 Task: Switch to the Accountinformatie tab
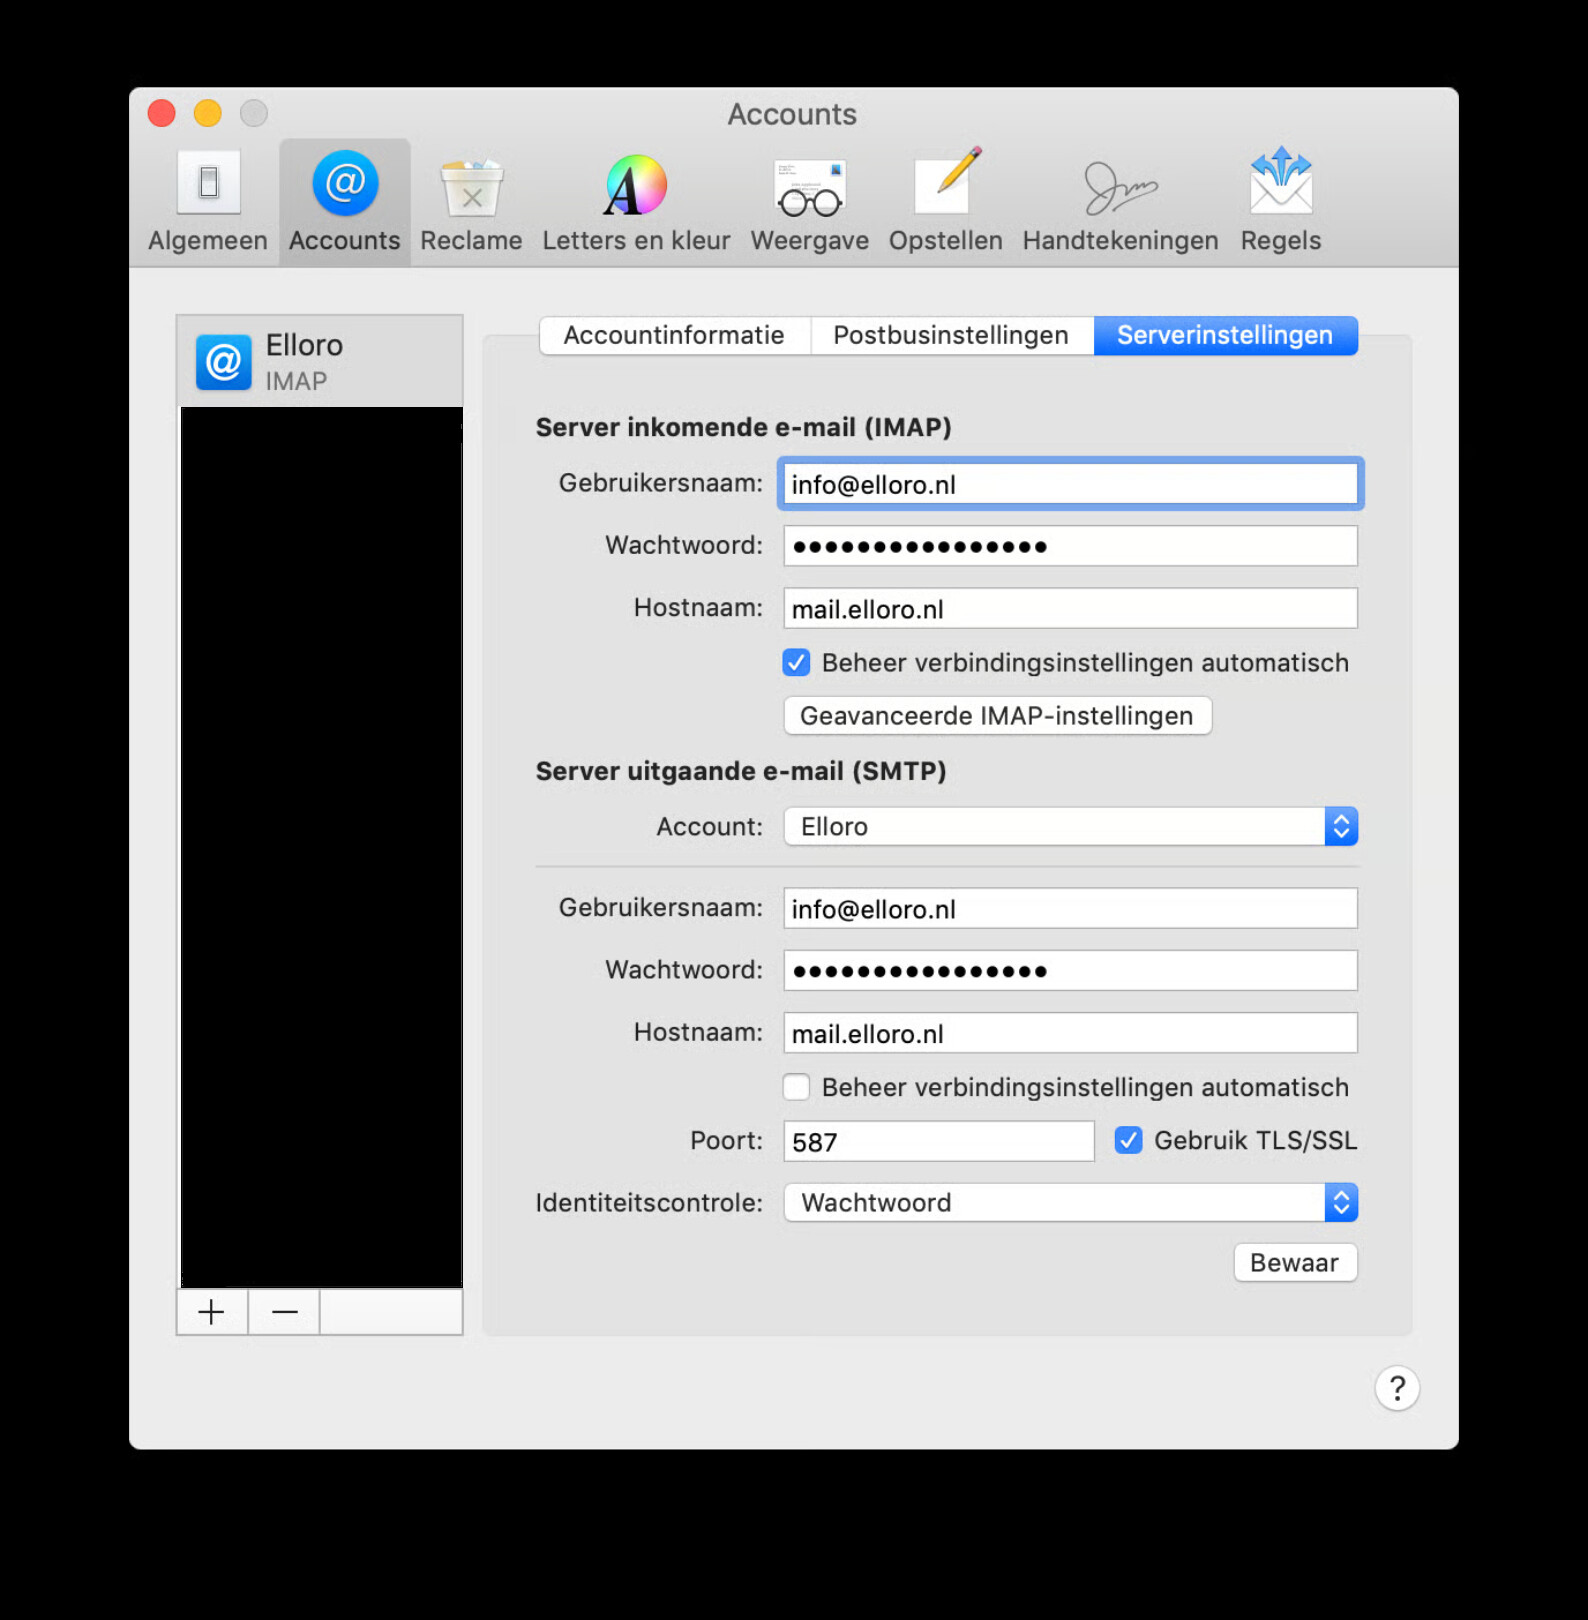click(x=675, y=335)
